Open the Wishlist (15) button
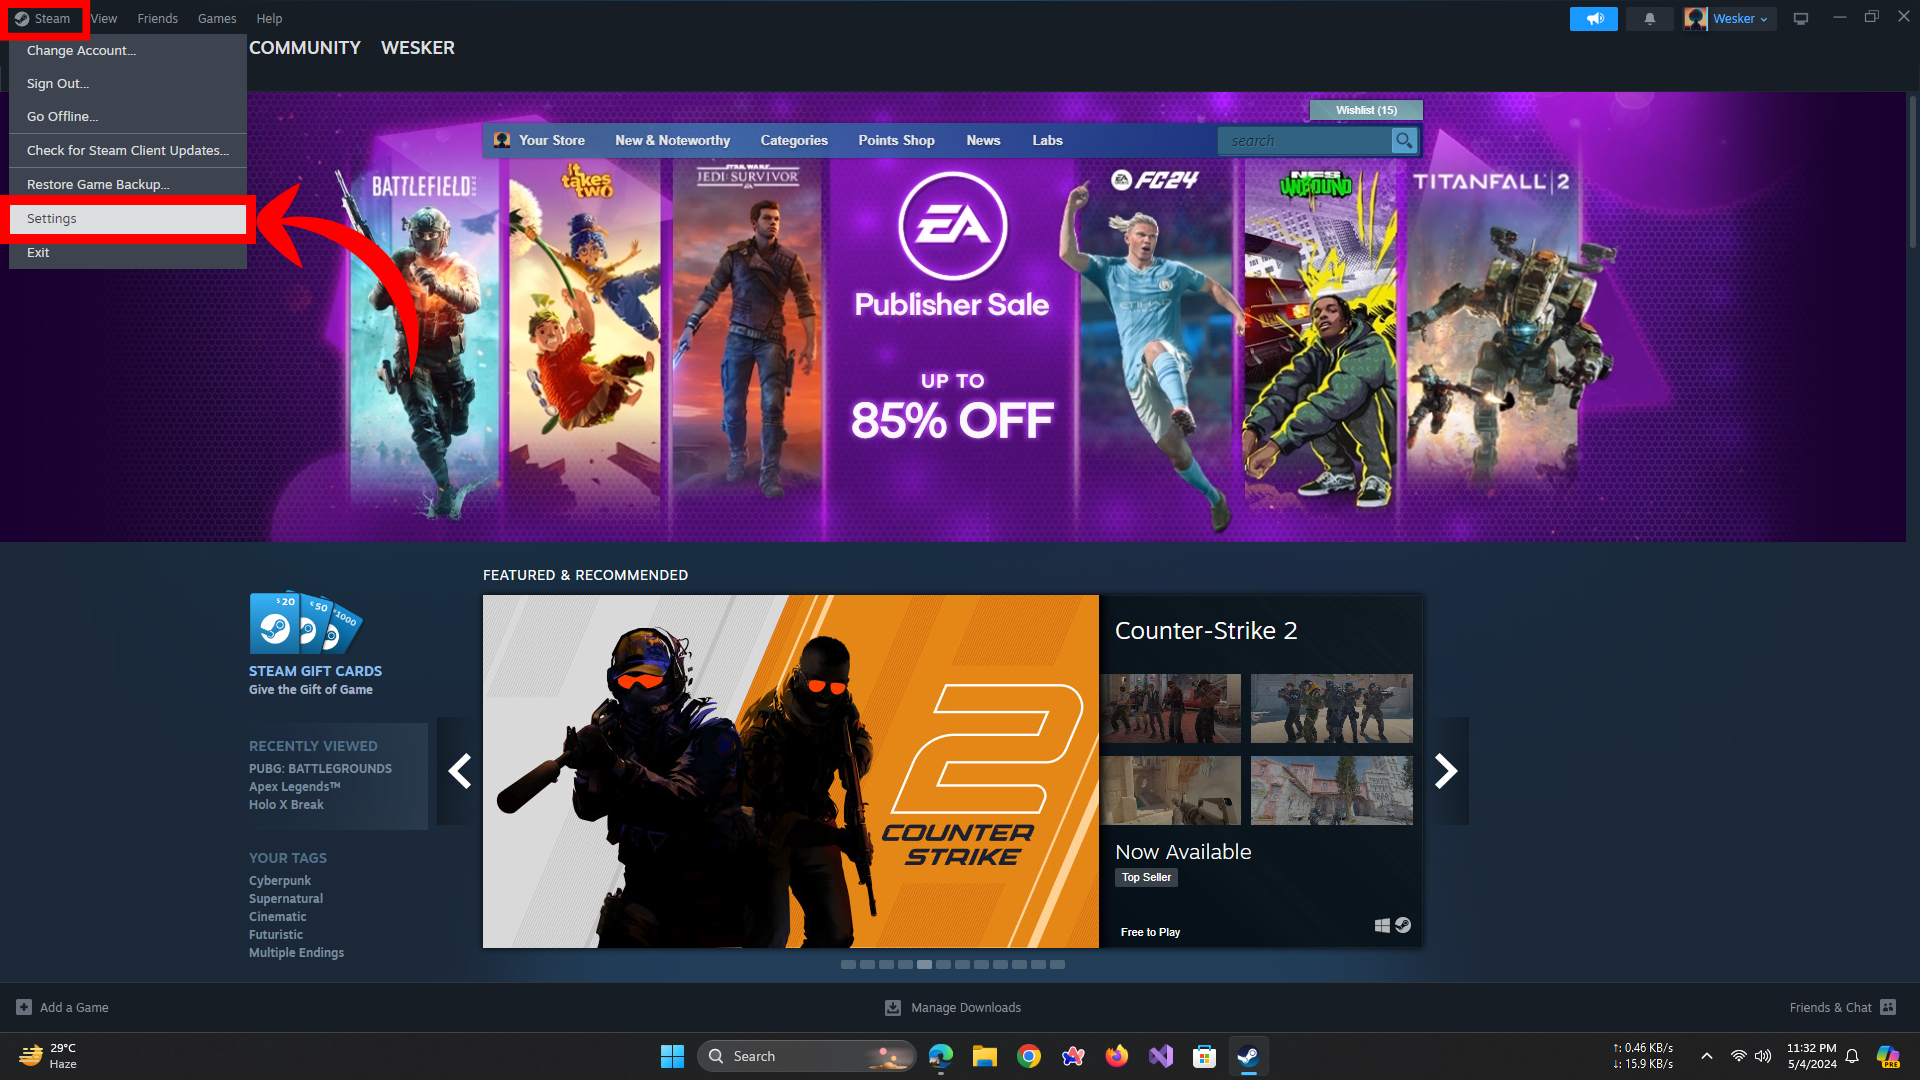 point(1366,110)
